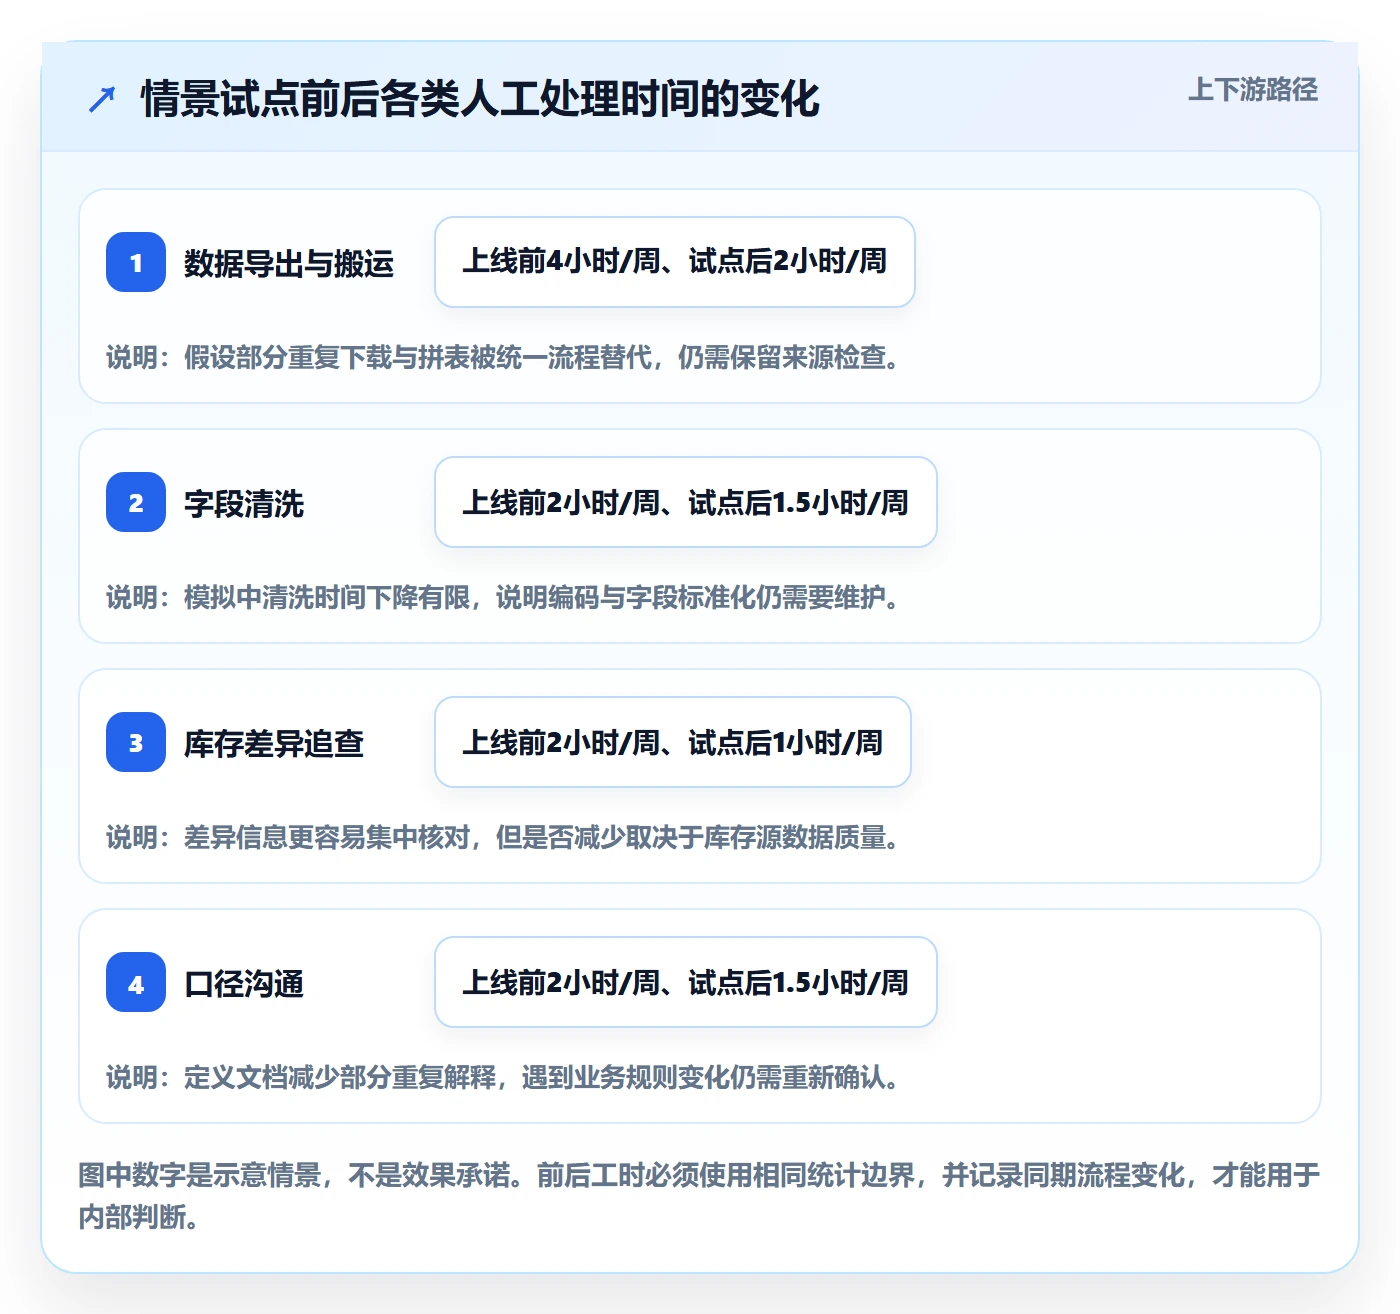Click the 字段清洗 pill 上线前2小时/周、试点后1.5小时/周
This screenshot has height=1314, width=1400.
(686, 502)
